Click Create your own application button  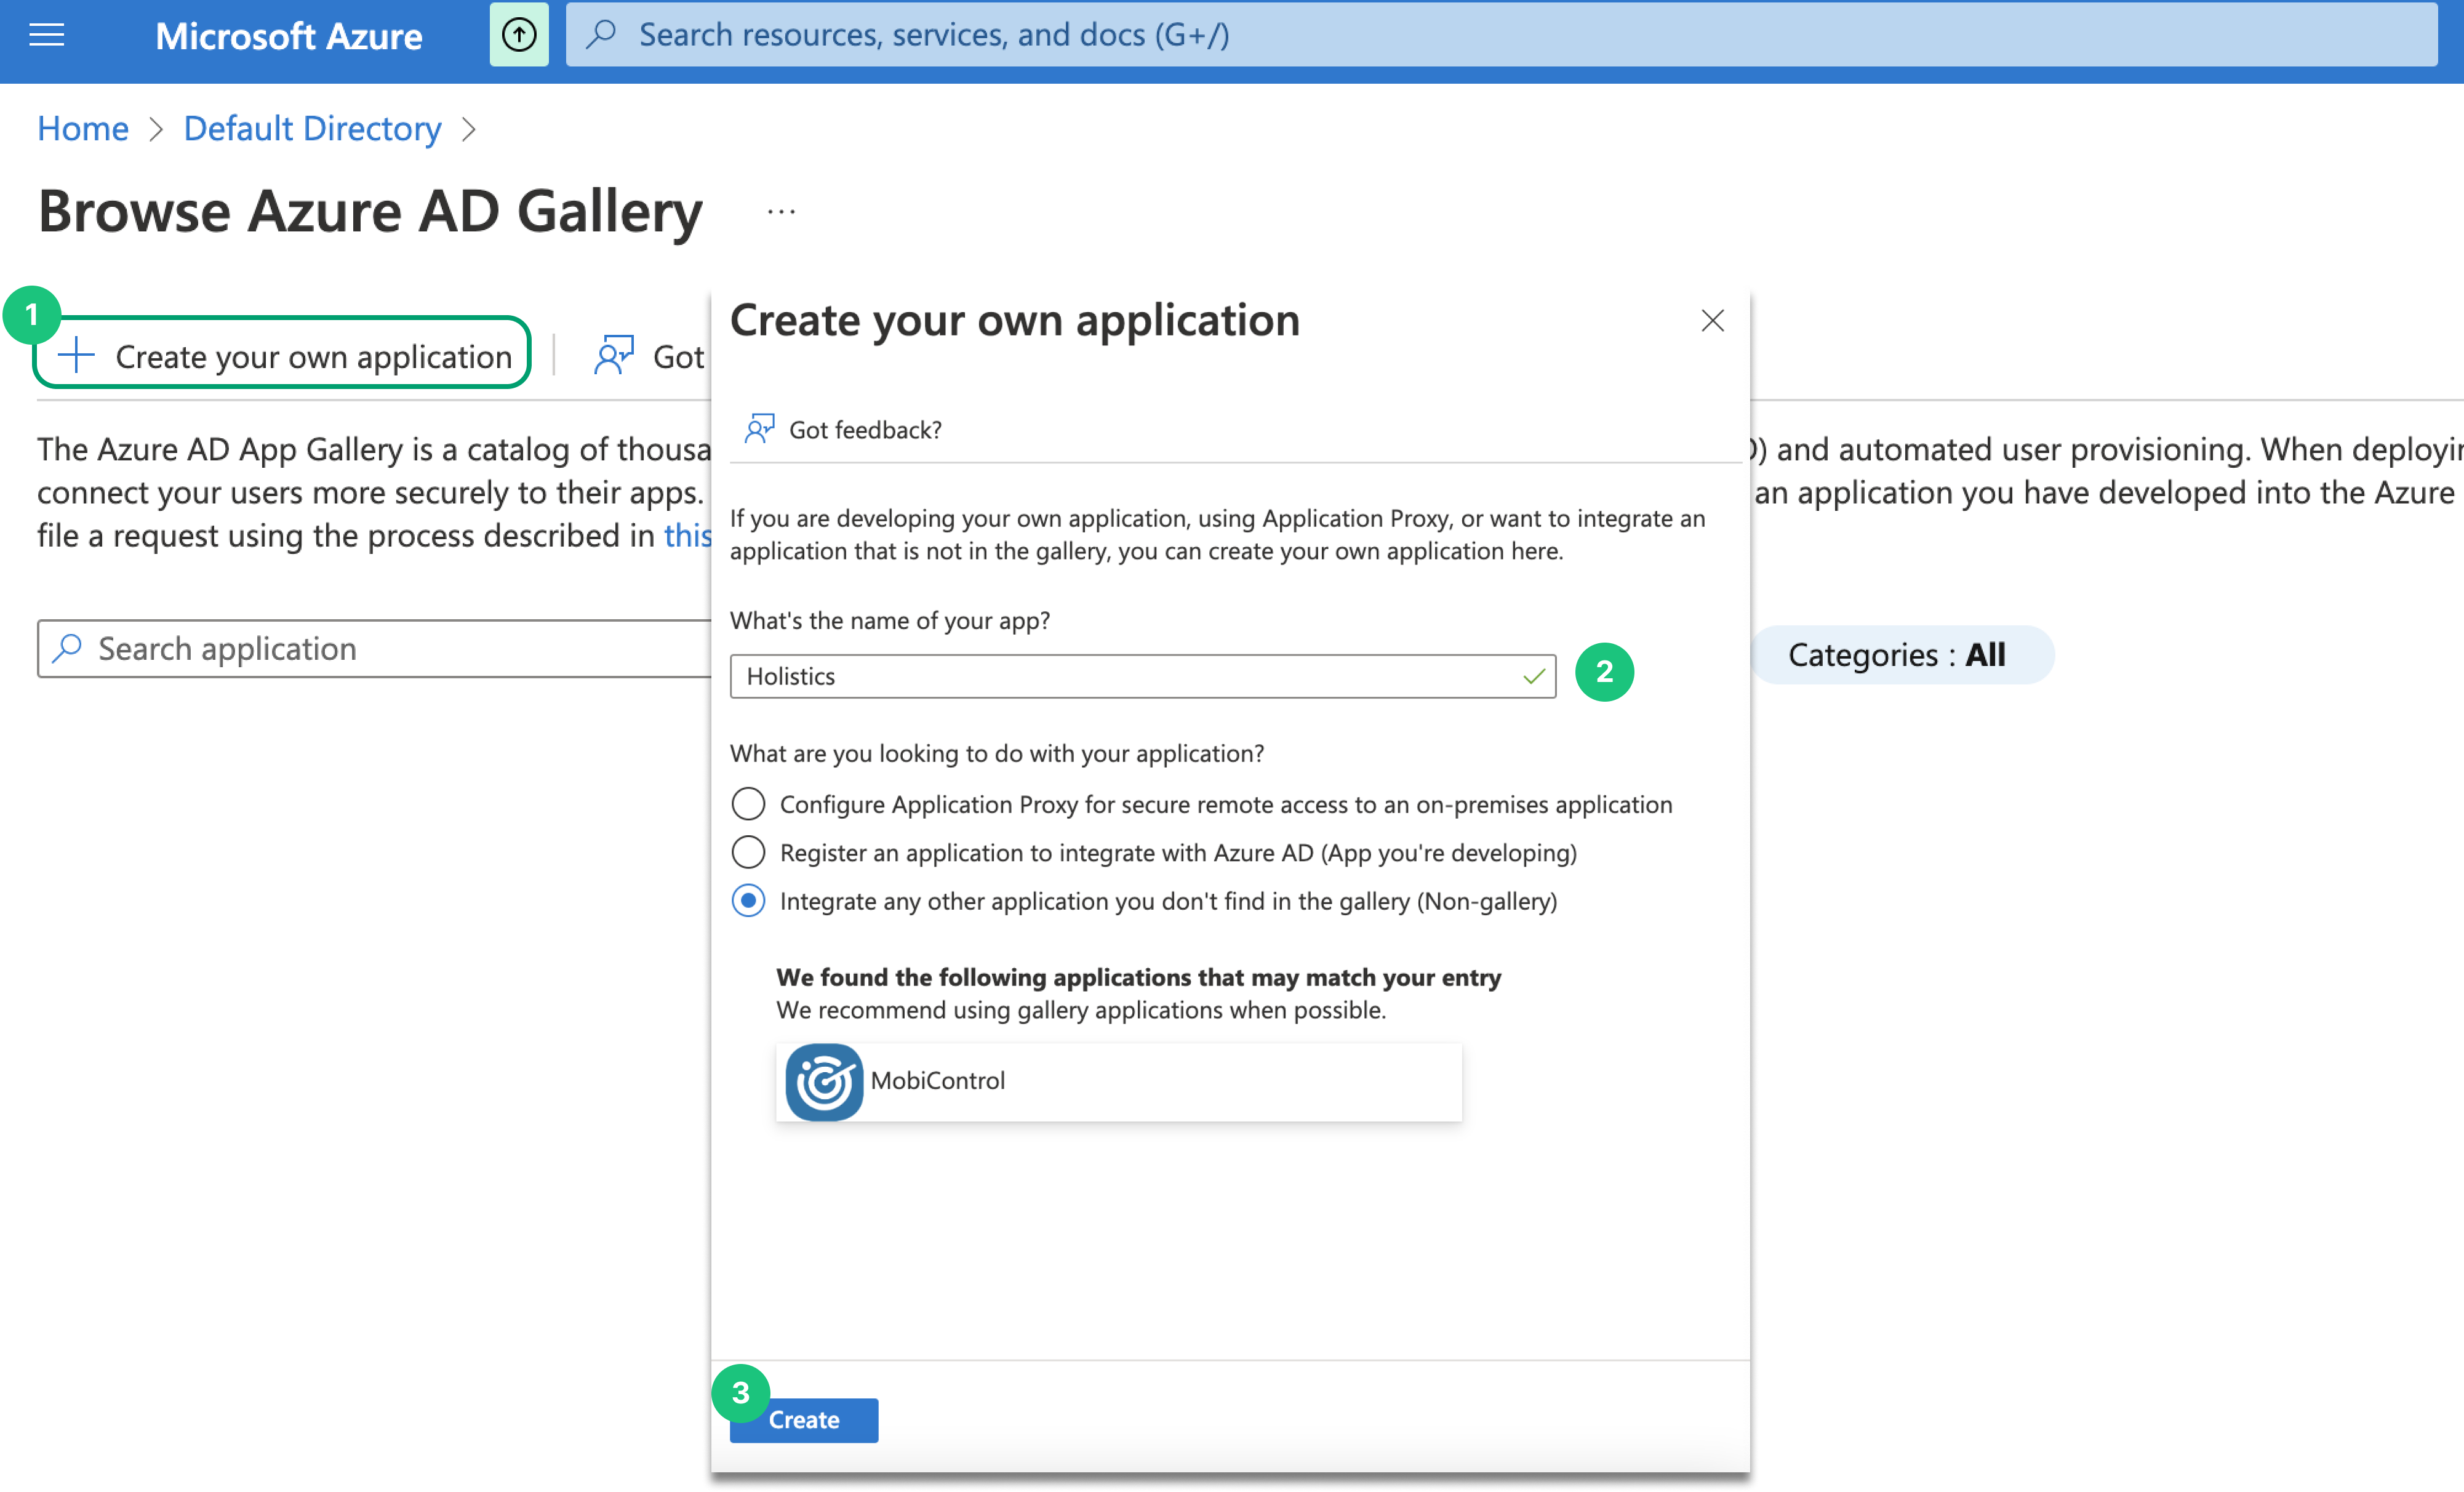(281, 353)
